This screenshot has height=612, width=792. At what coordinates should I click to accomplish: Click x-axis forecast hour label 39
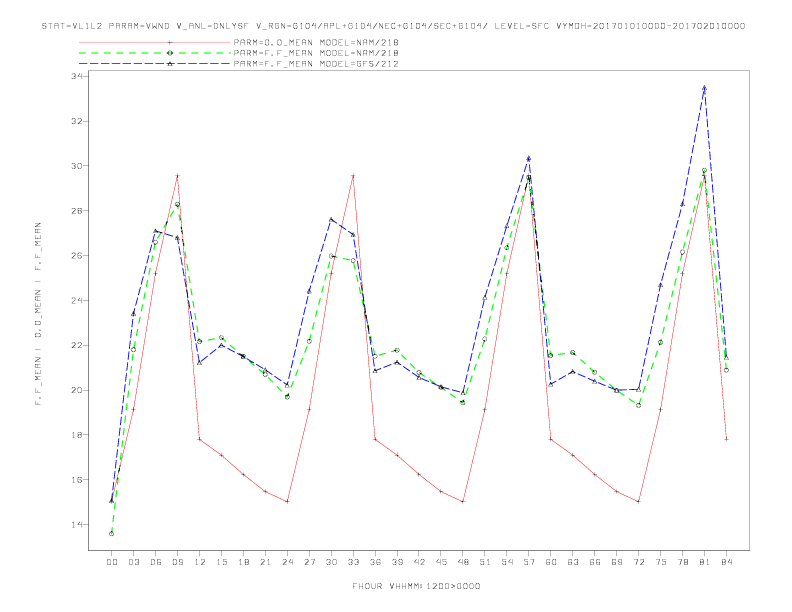[x=397, y=562]
